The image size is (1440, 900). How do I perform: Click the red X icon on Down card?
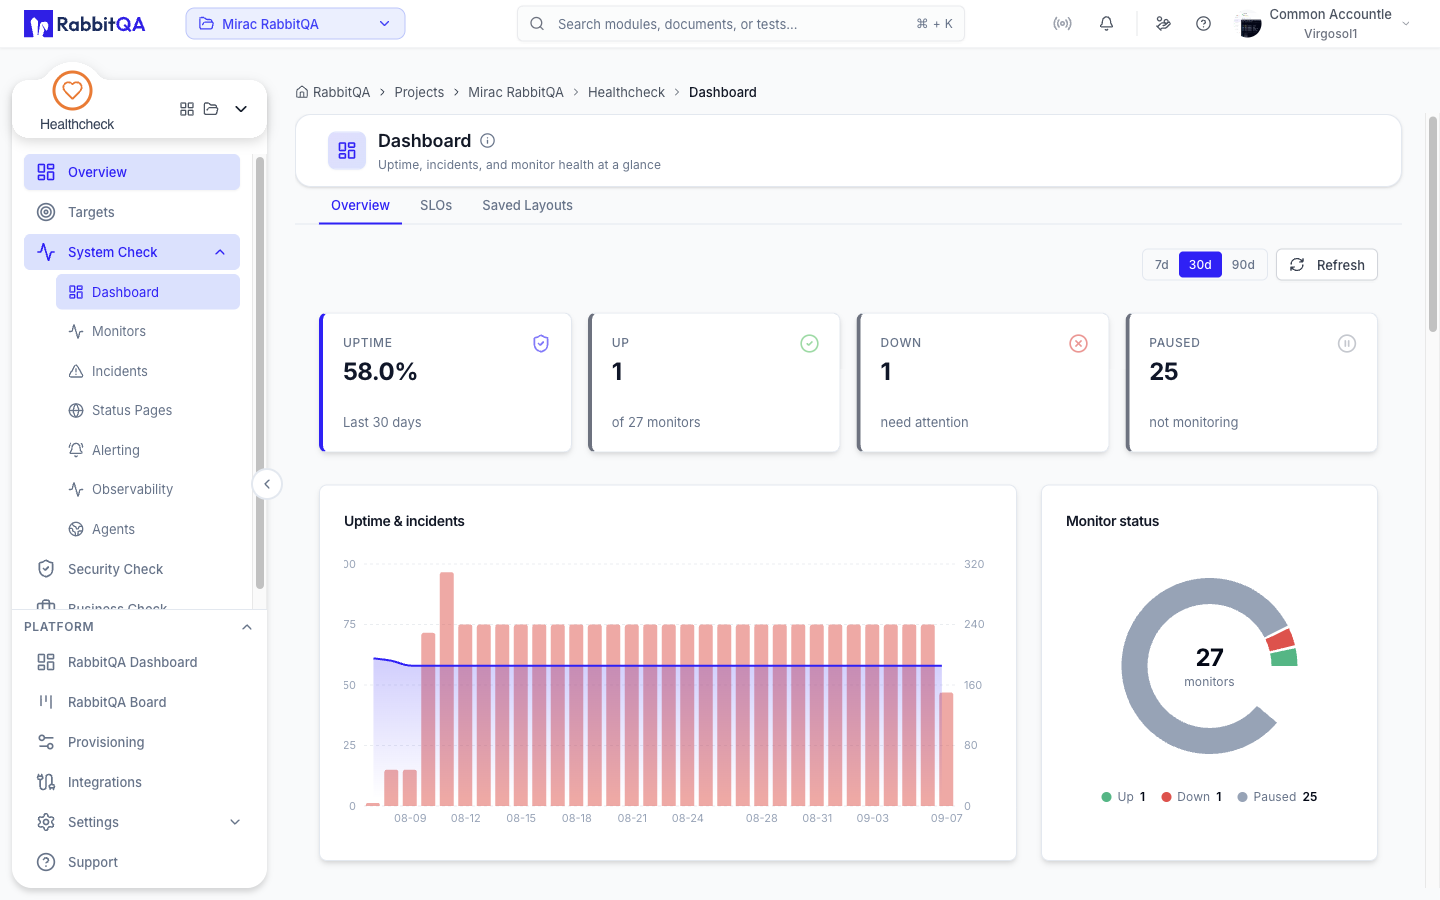(1078, 344)
